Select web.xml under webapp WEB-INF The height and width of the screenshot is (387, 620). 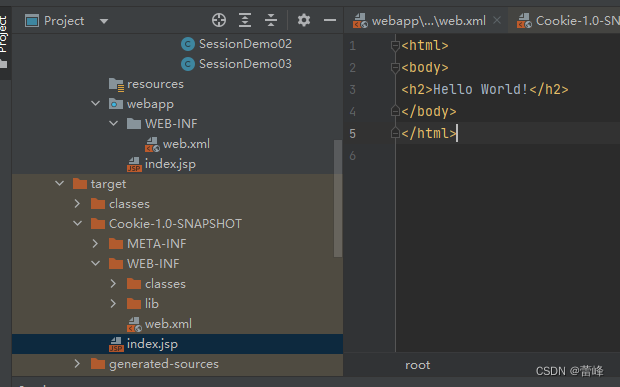tap(186, 144)
